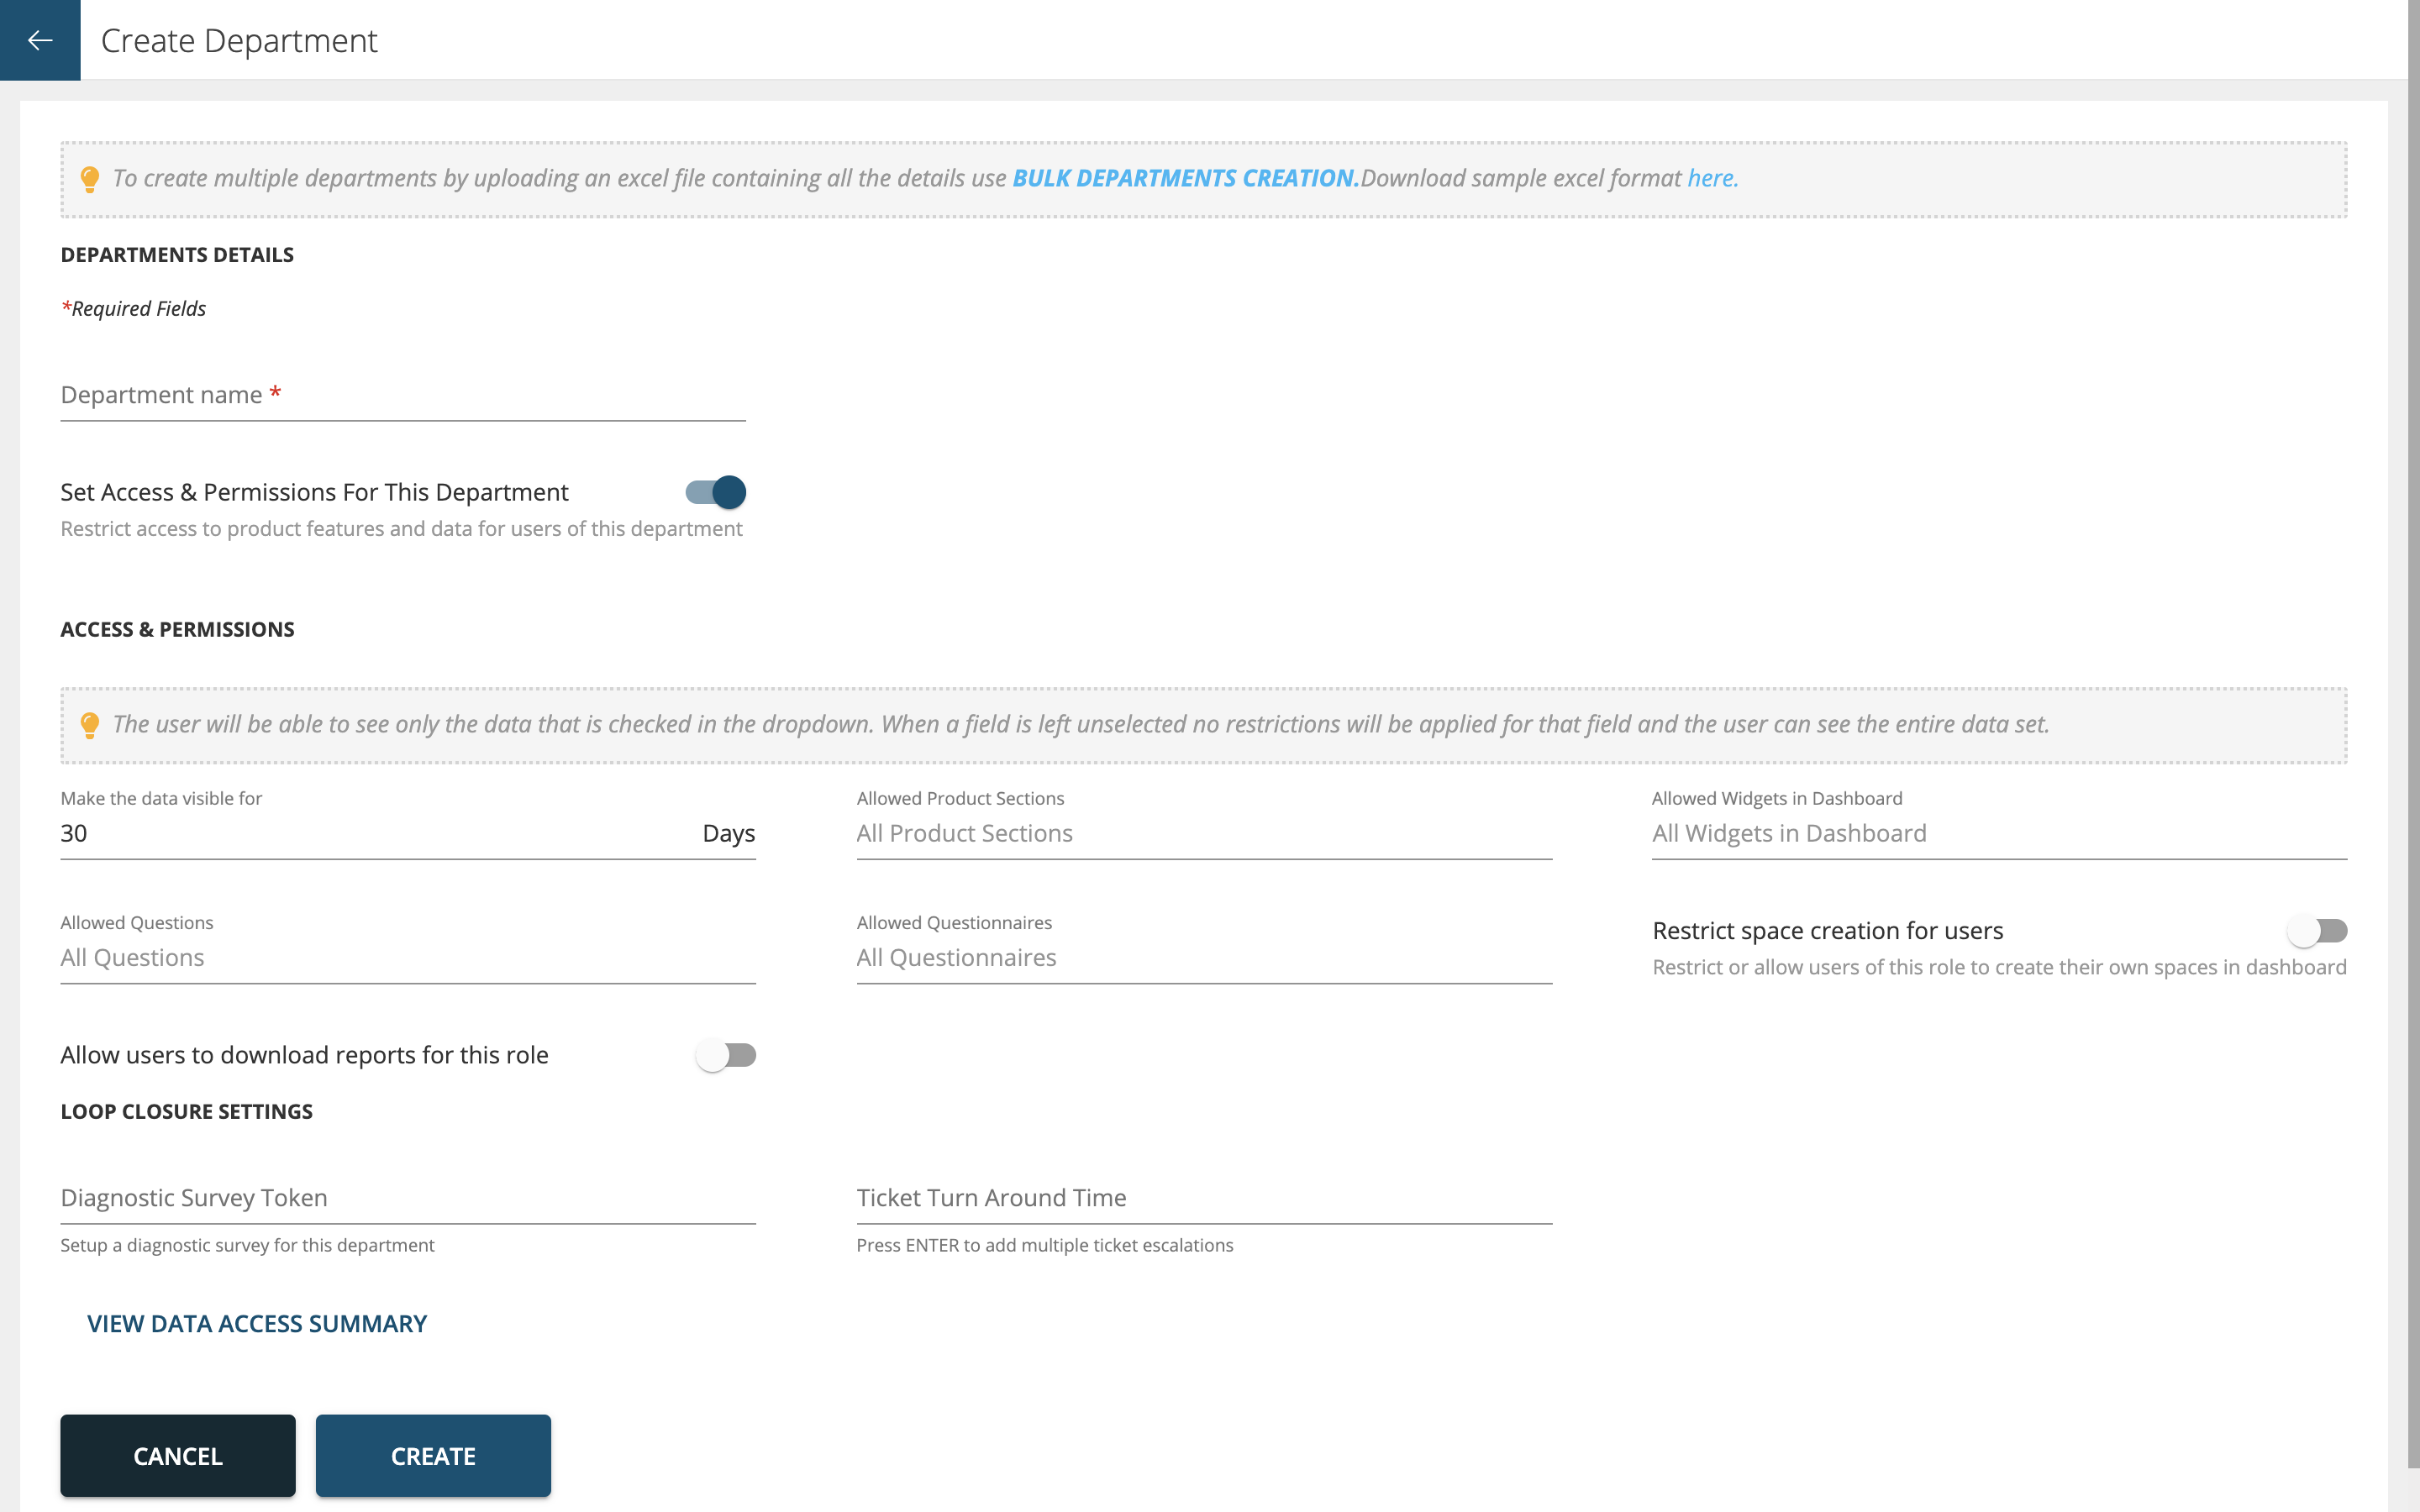The width and height of the screenshot is (2420, 1512).
Task: Click the CREATE button to submit form
Action: pos(432,1457)
